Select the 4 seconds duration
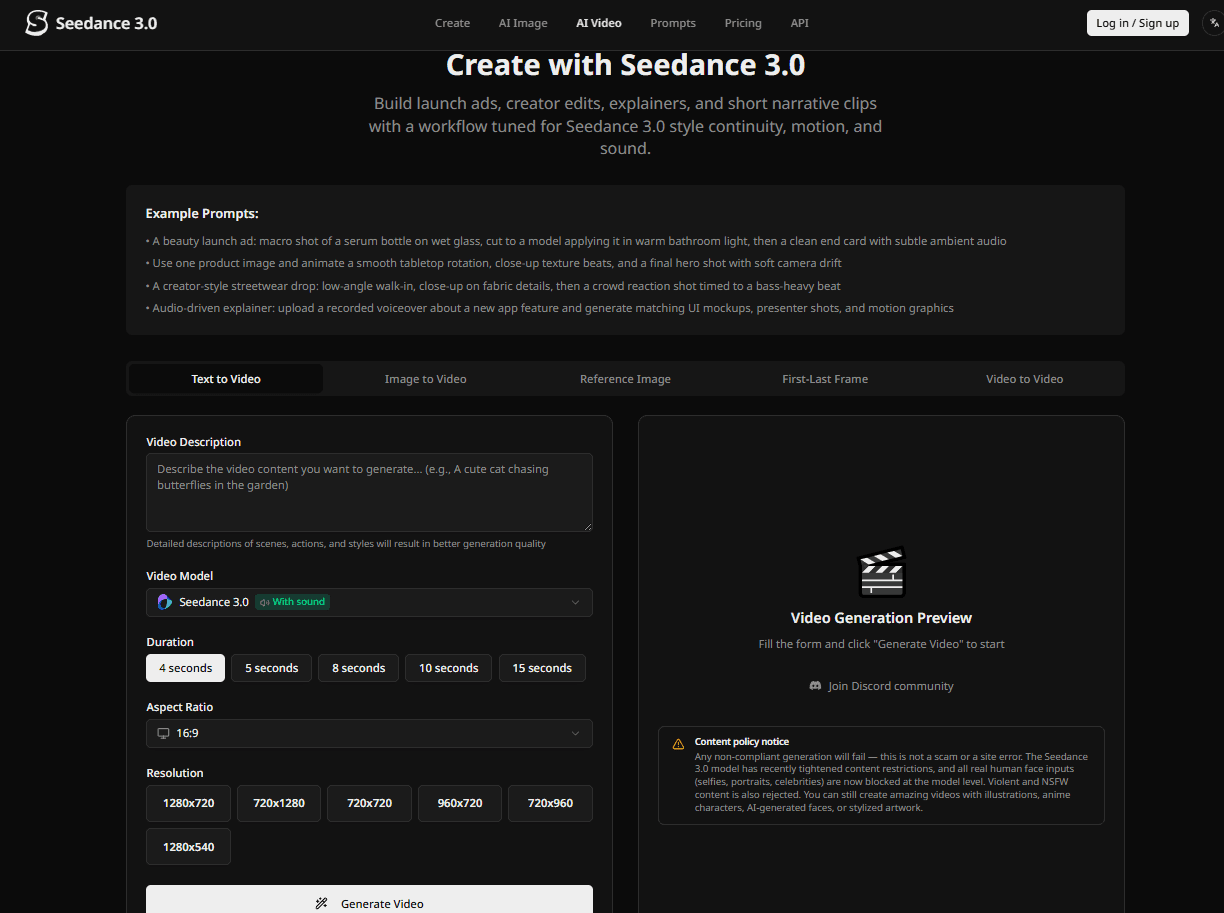Screen dimensions: 1224x913 [x=185, y=668]
